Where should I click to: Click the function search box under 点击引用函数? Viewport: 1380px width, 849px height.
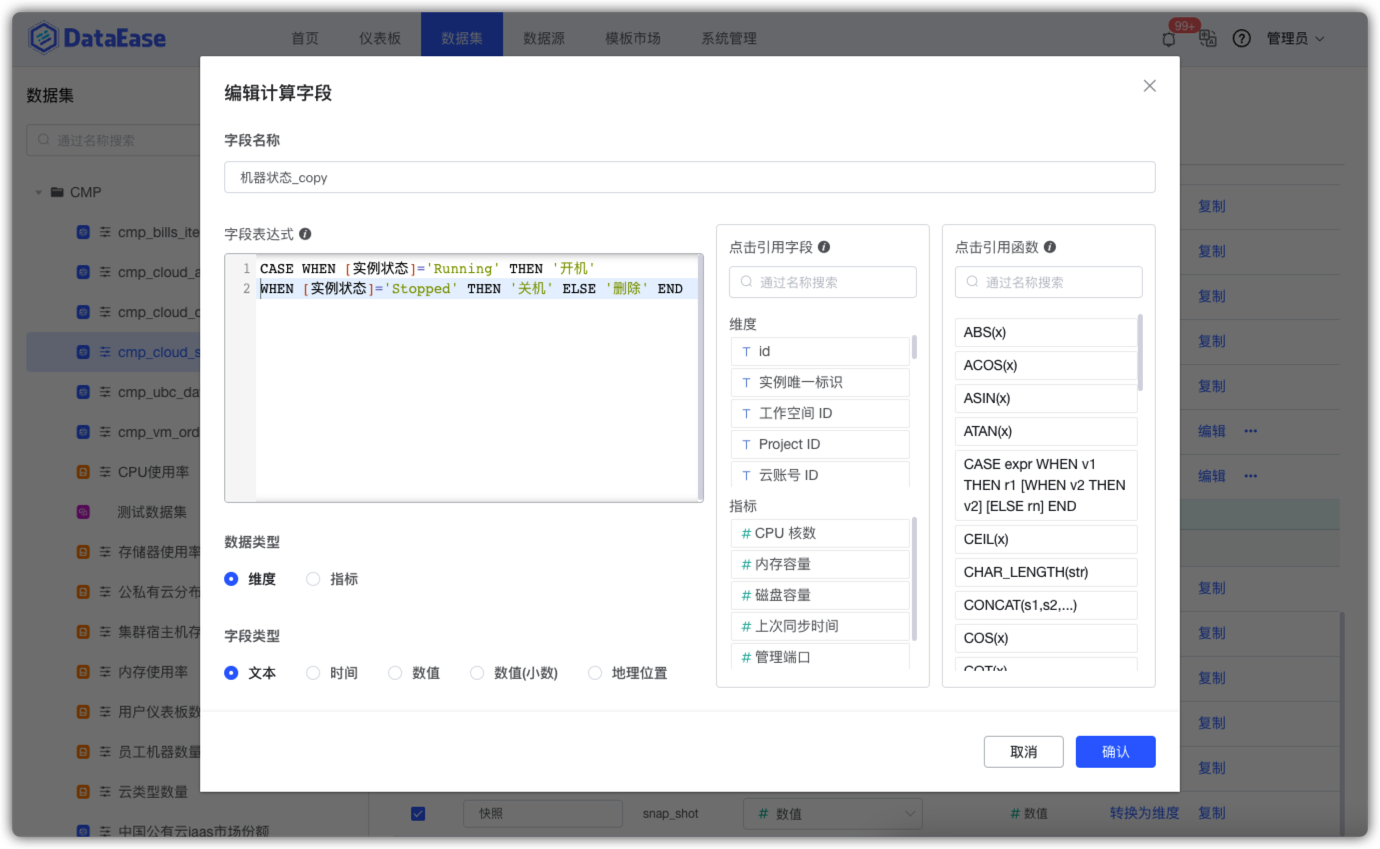1049,282
